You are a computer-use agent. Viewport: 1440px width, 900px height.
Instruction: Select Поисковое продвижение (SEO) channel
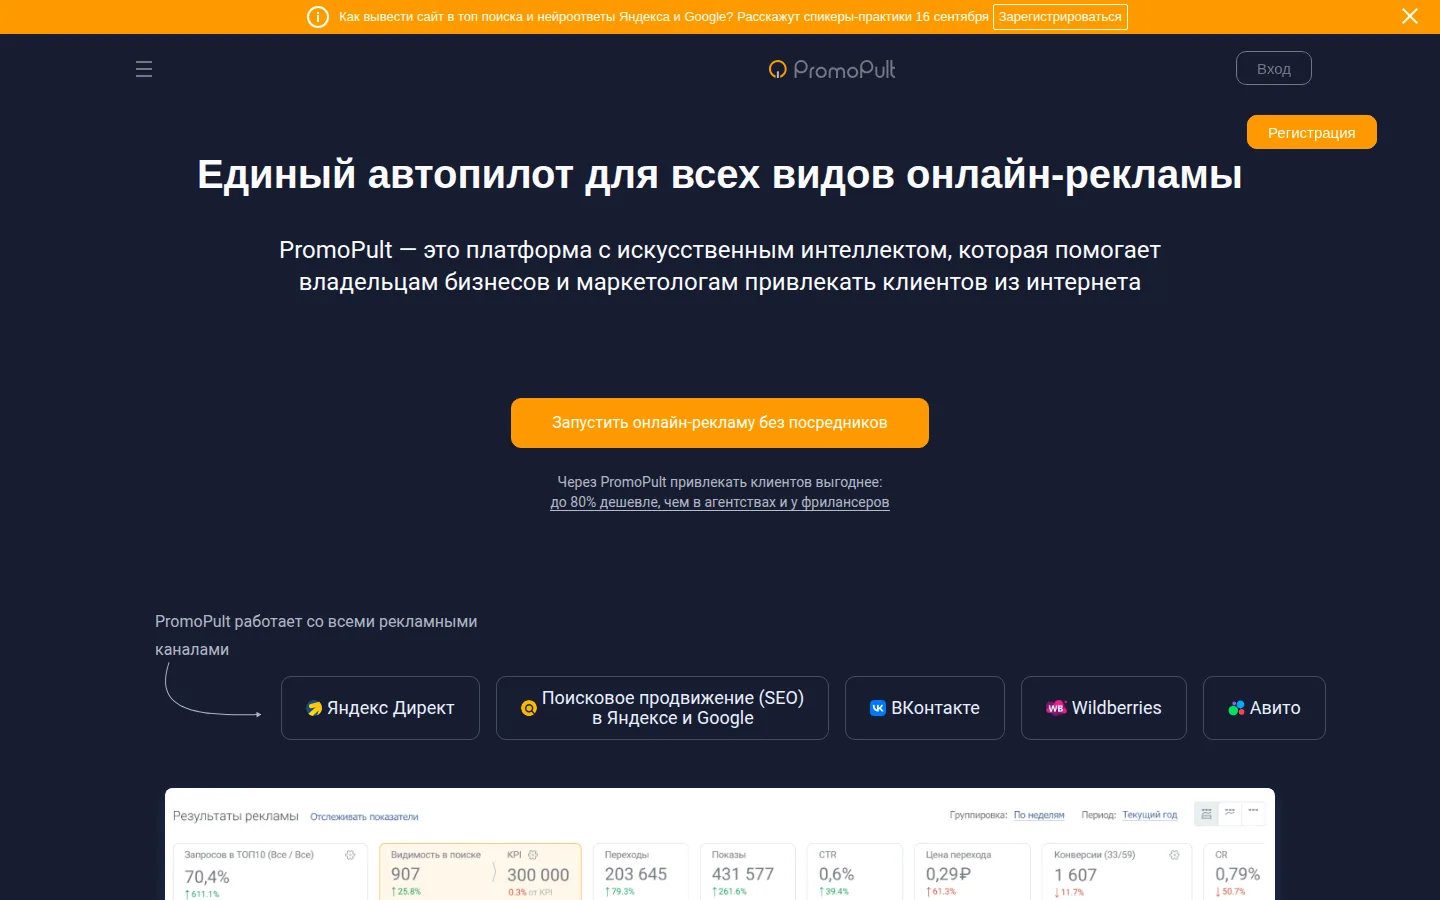(x=662, y=708)
